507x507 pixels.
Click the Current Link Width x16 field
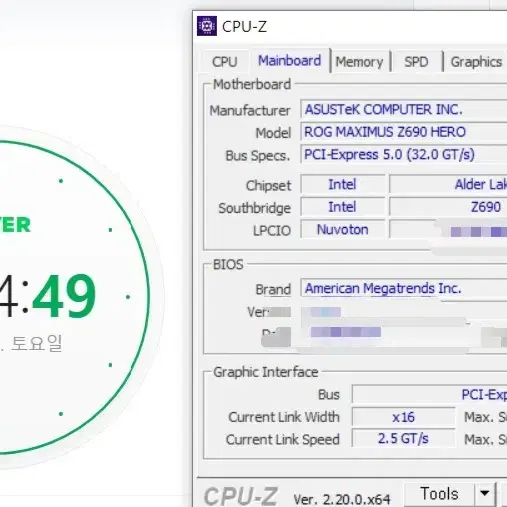coord(403,417)
